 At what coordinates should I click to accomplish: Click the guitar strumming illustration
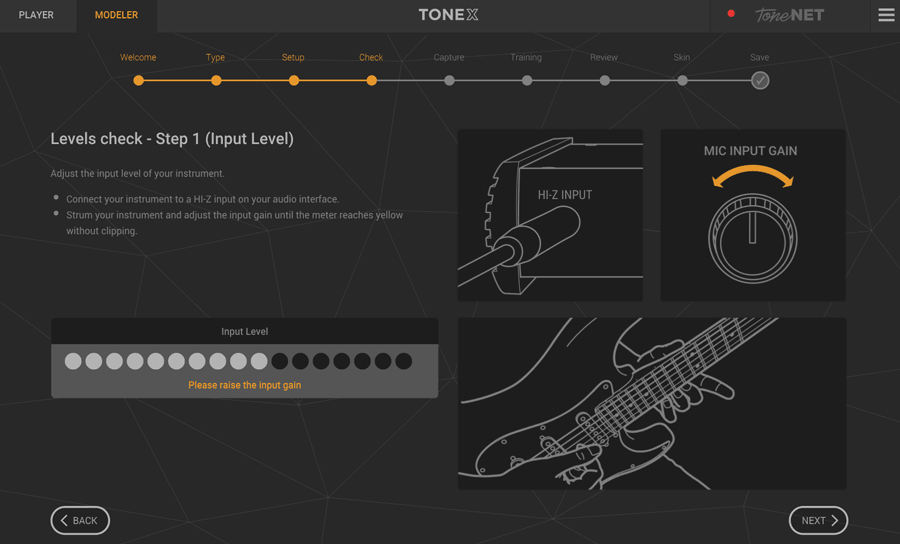651,403
